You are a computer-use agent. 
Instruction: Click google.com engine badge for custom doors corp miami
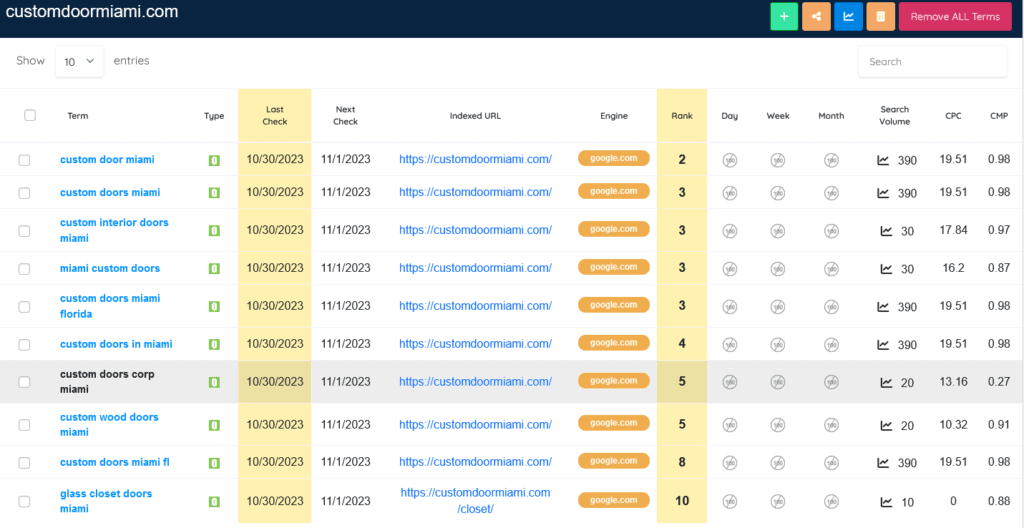click(x=613, y=381)
